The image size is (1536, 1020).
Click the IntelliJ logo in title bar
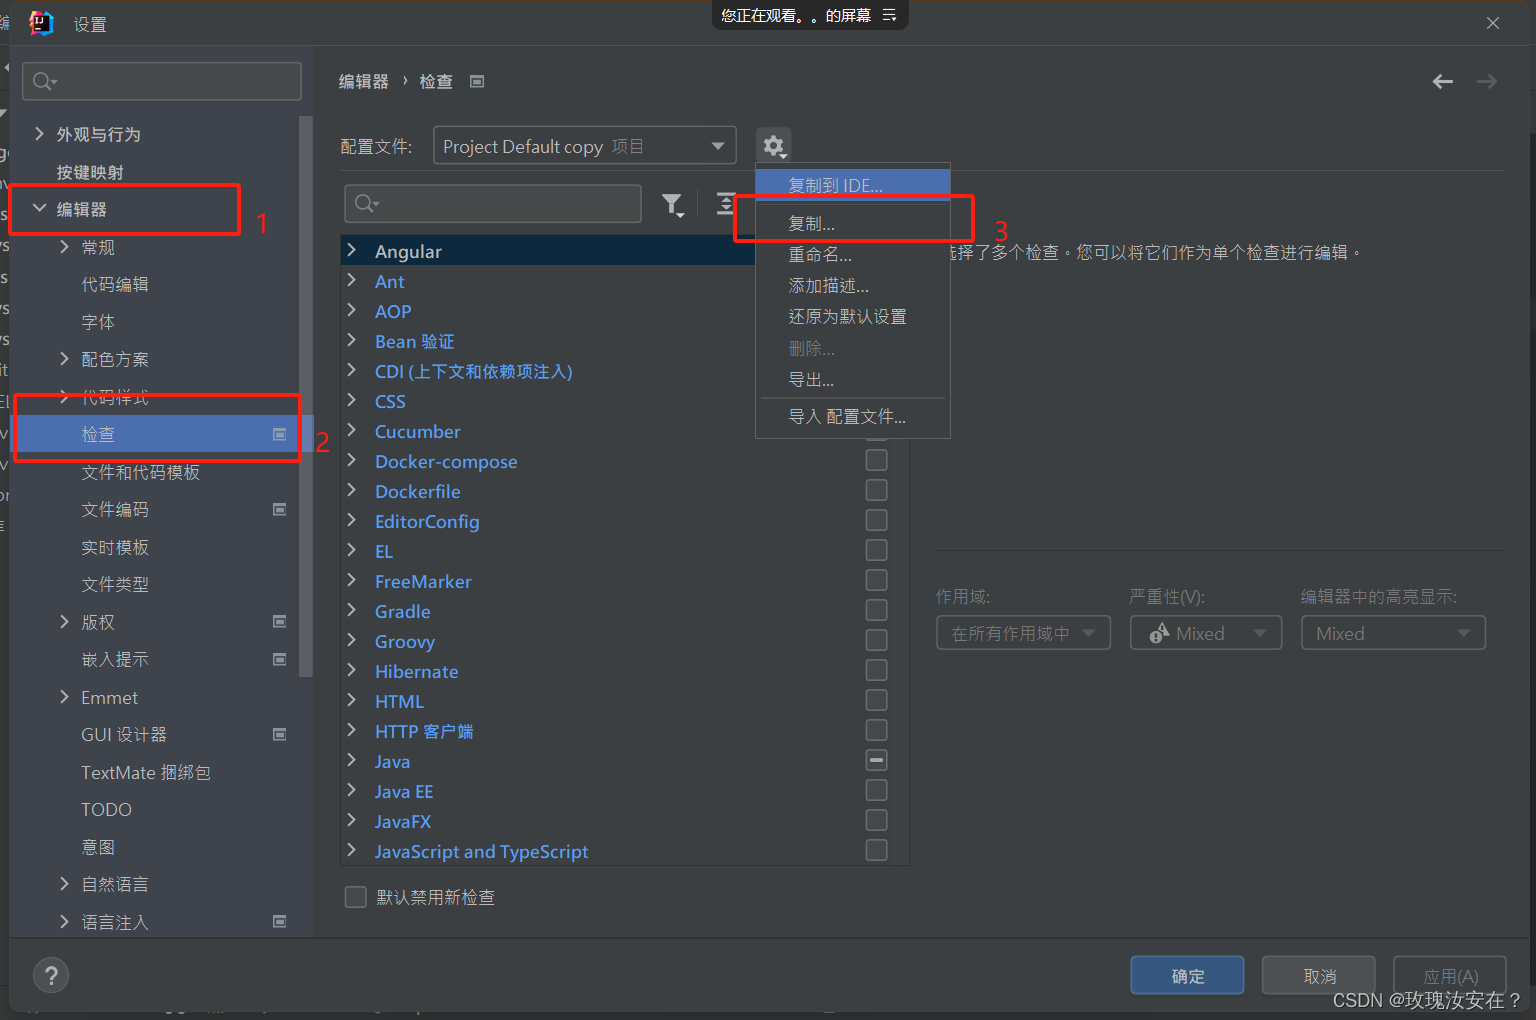[41, 23]
